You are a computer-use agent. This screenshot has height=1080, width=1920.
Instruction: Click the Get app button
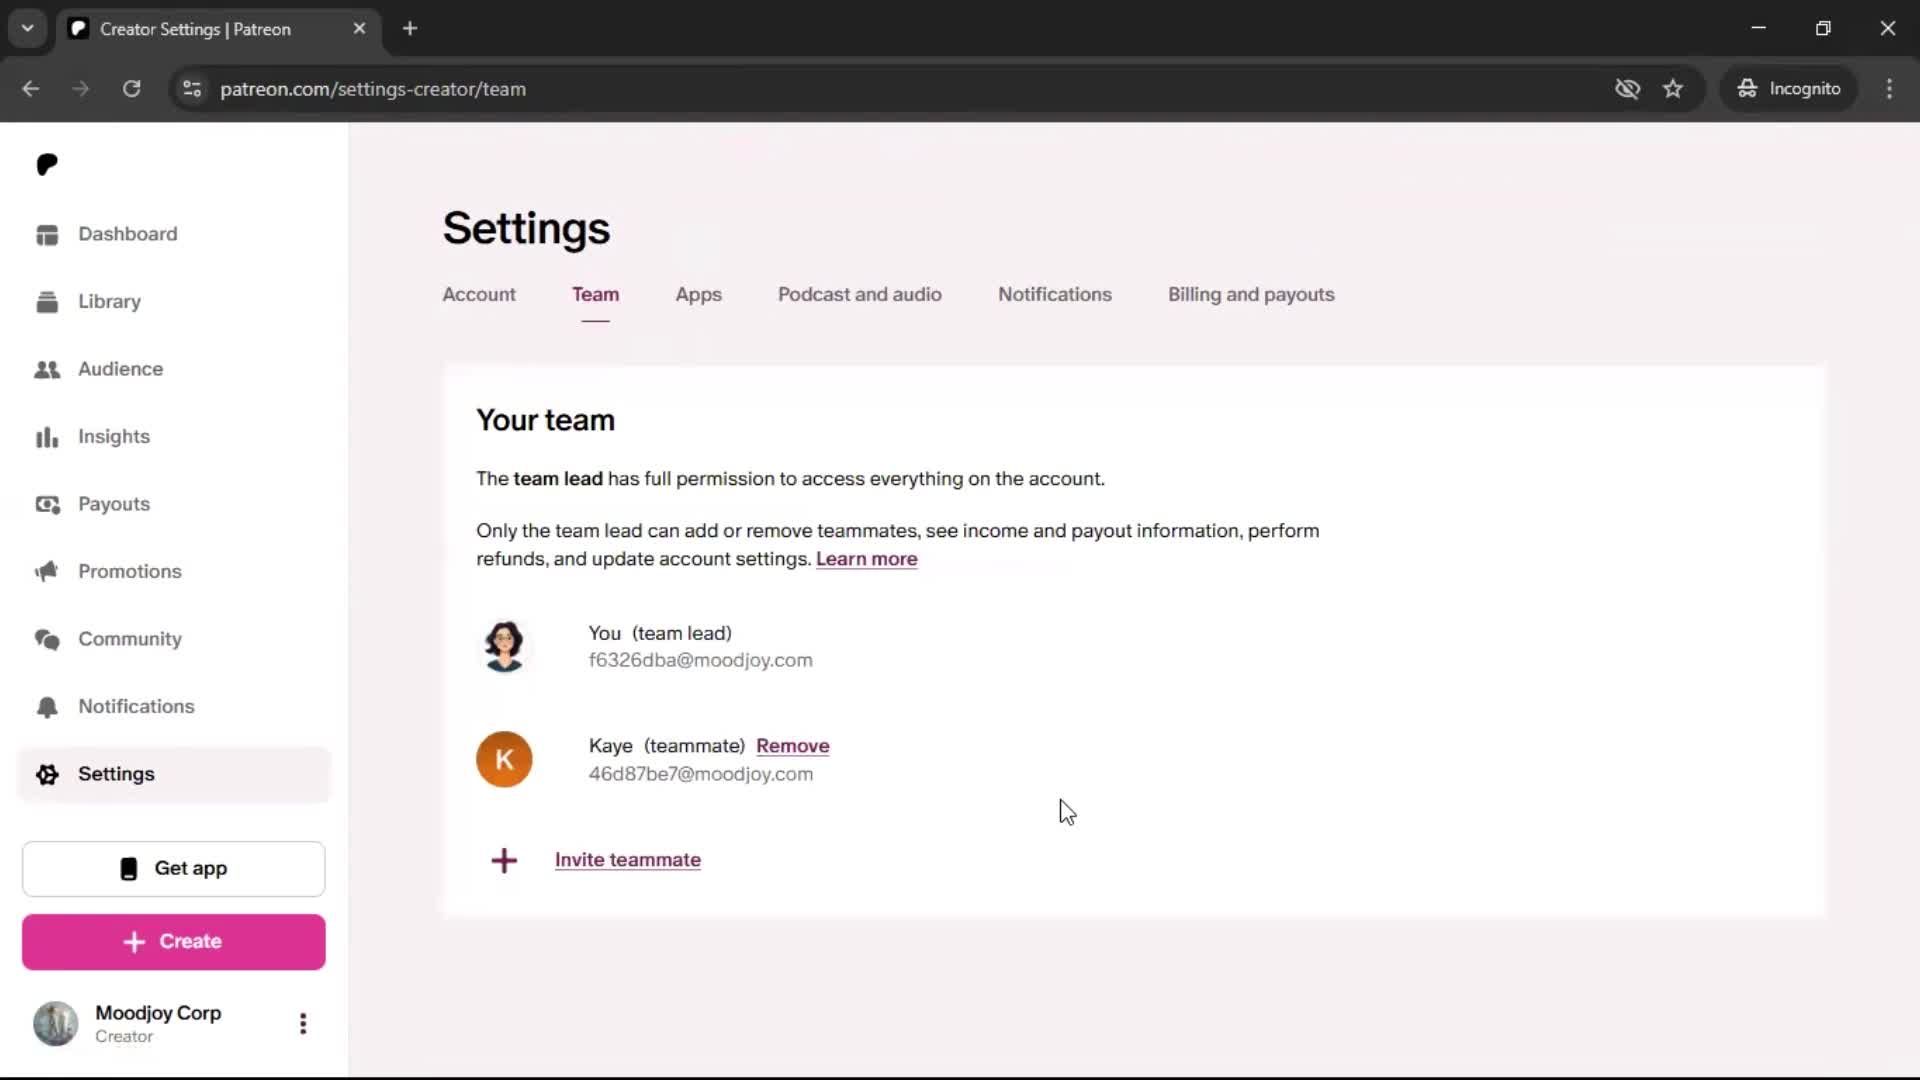(x=174, y=869)
